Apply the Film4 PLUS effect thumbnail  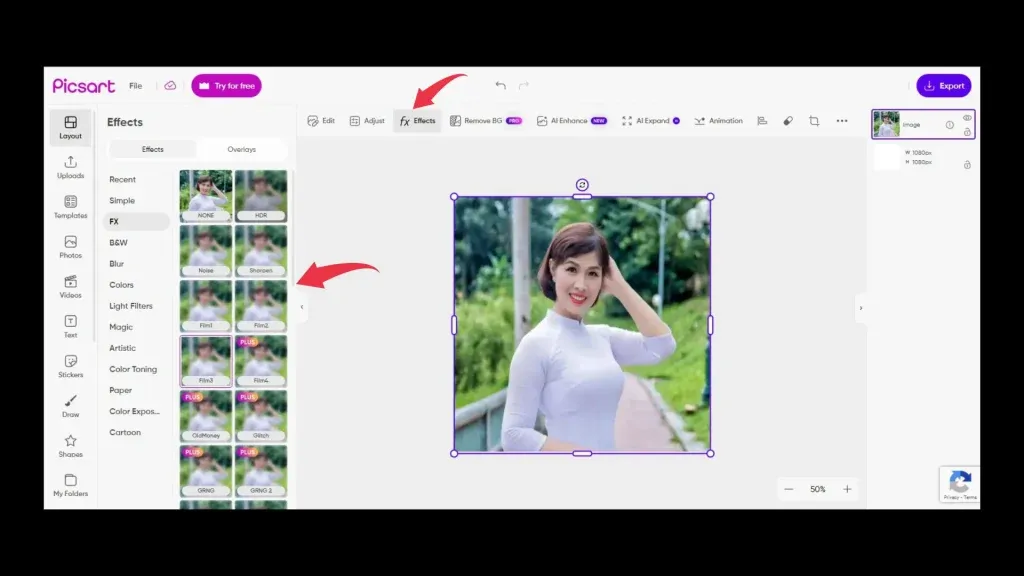[x=261, y=361]
